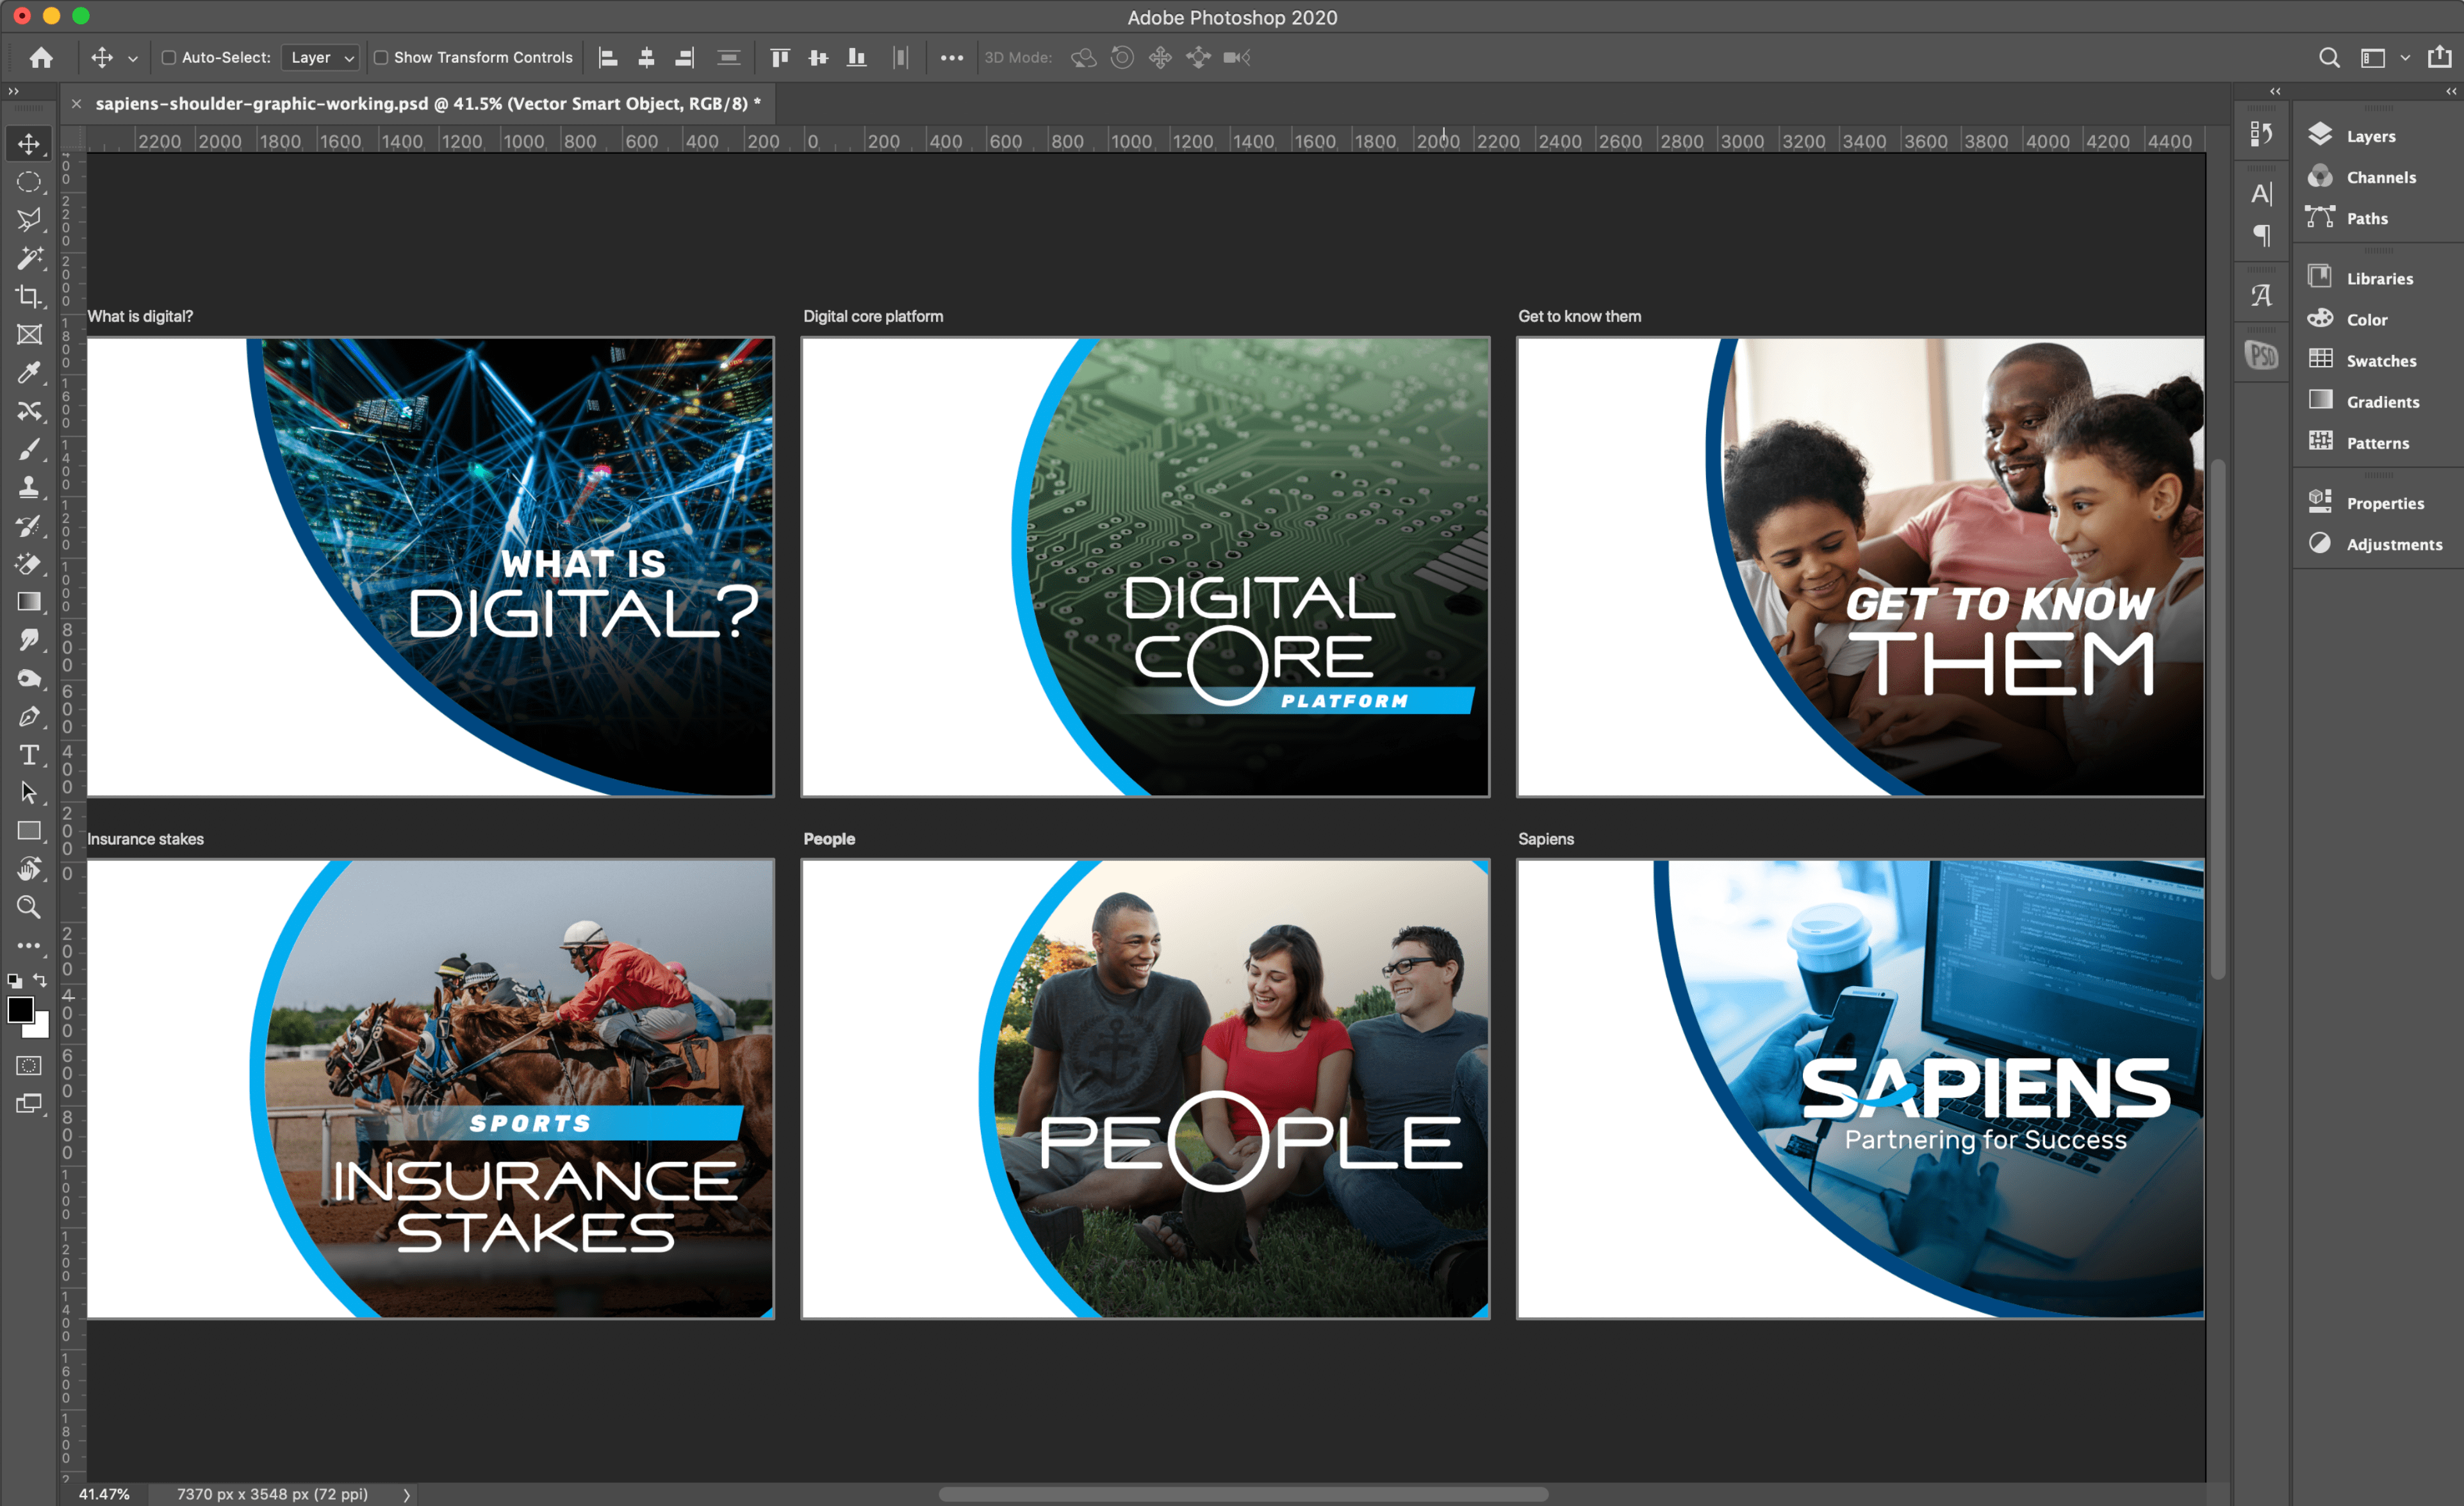The height and width of the screenshot is (1506, 2464).
Task: Expand the narrow icon panel column
Action: pyautogui.click(x=2275, y=91)
